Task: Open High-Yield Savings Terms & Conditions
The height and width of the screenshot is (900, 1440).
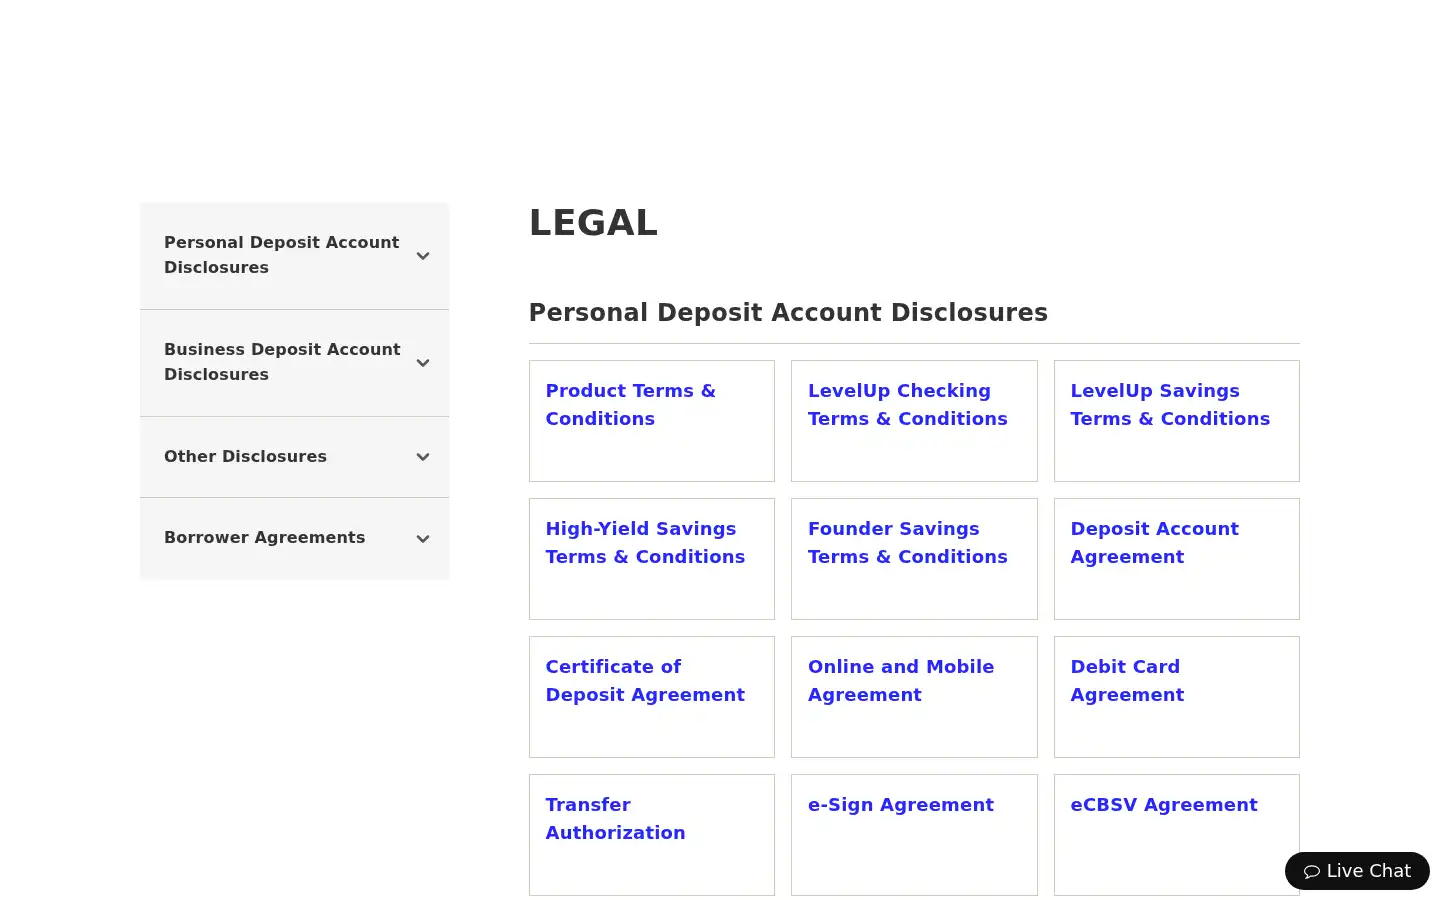Action: click(x=645, y=543)
